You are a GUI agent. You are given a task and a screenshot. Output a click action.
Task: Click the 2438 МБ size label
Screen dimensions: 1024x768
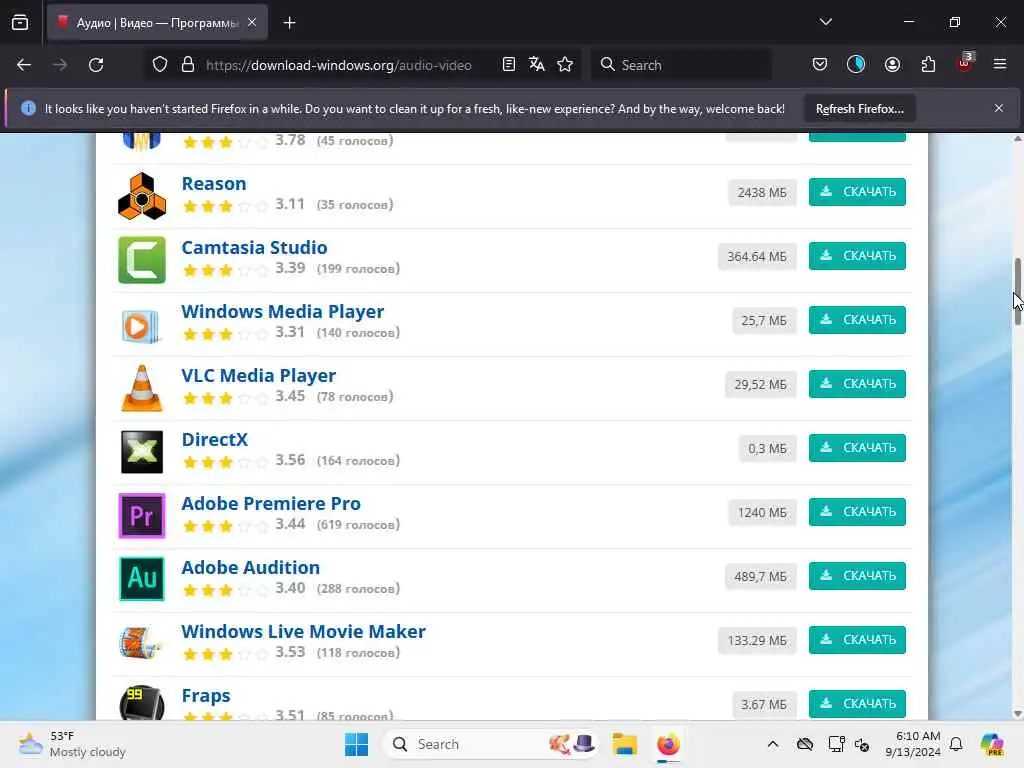762,193
